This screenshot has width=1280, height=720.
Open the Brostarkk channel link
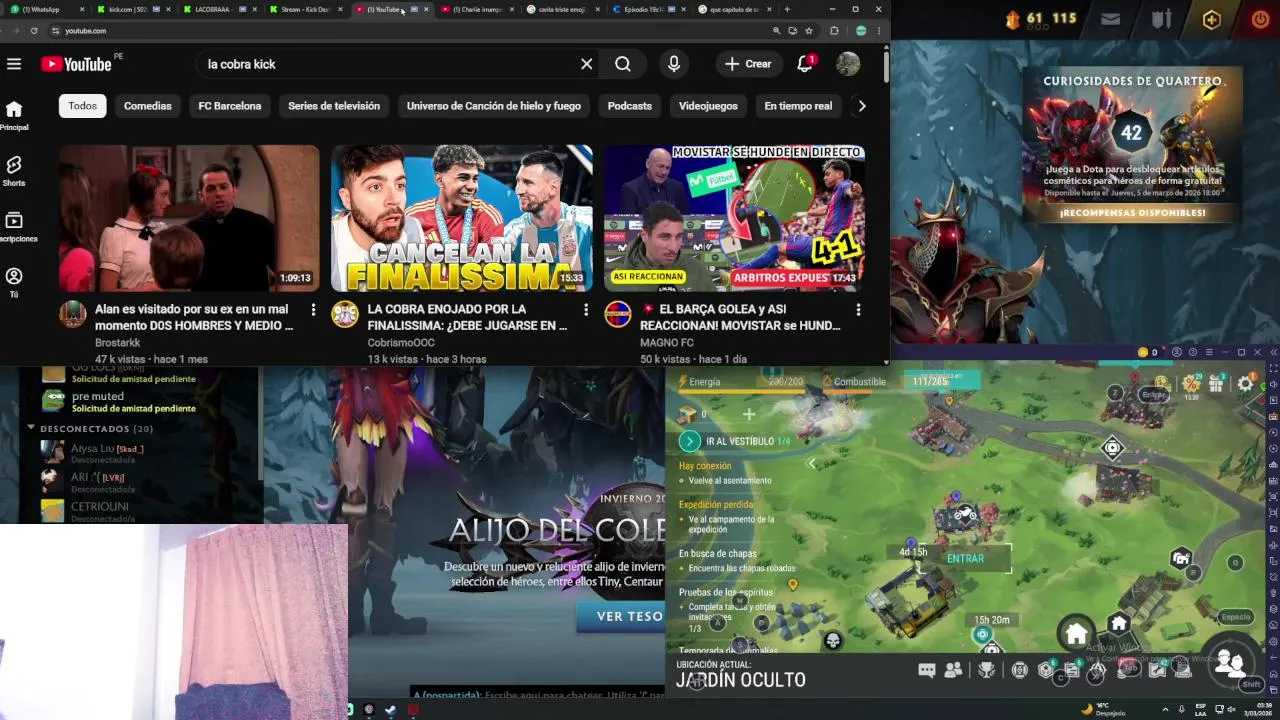point(118,343)
